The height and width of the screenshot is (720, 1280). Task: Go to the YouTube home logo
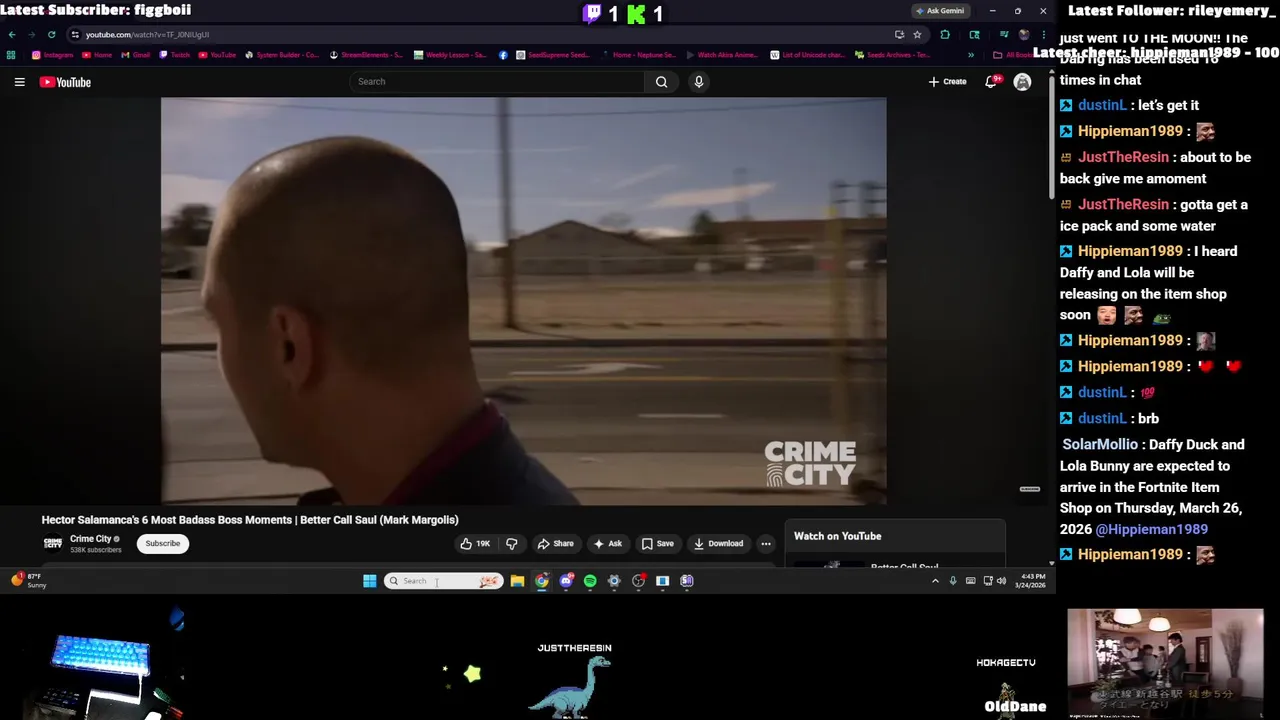tap(65, 82)
